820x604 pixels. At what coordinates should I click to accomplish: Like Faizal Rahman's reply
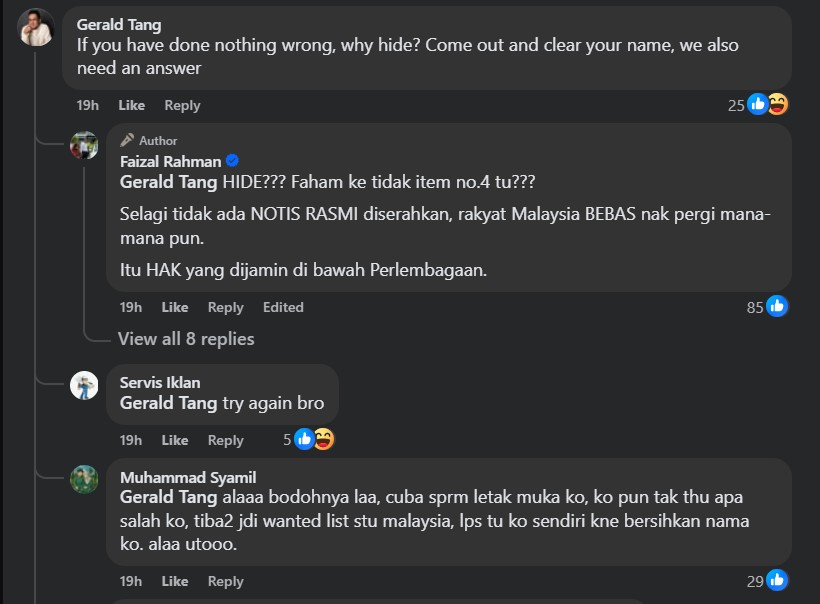(175, 307)
